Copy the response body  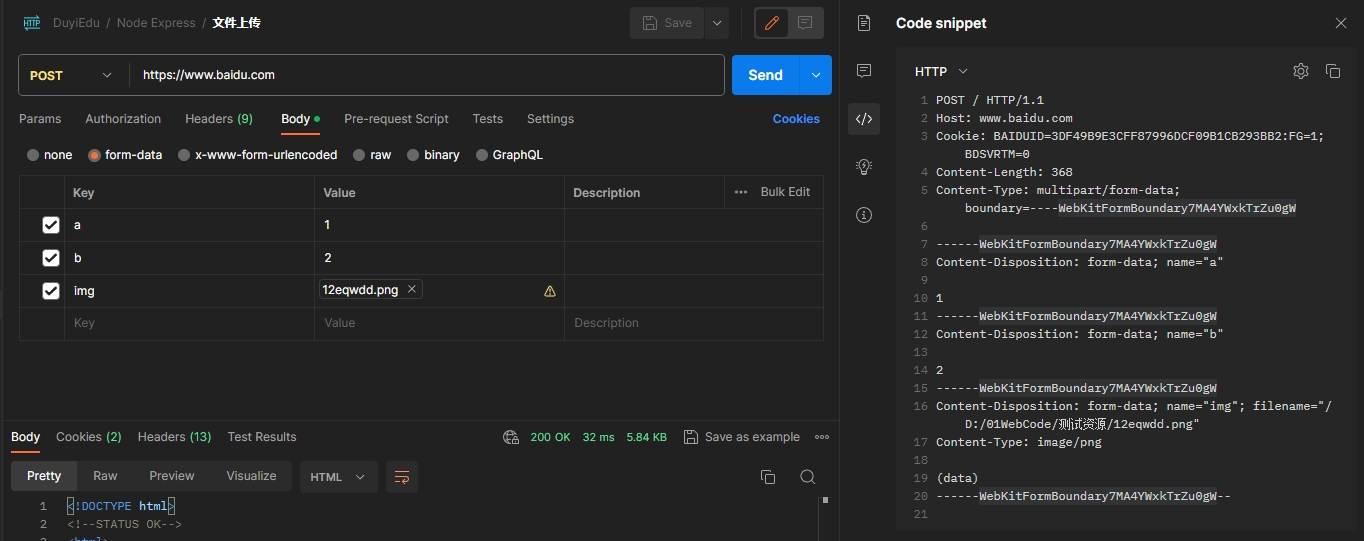pyautogui.click(x=768, y=477)
